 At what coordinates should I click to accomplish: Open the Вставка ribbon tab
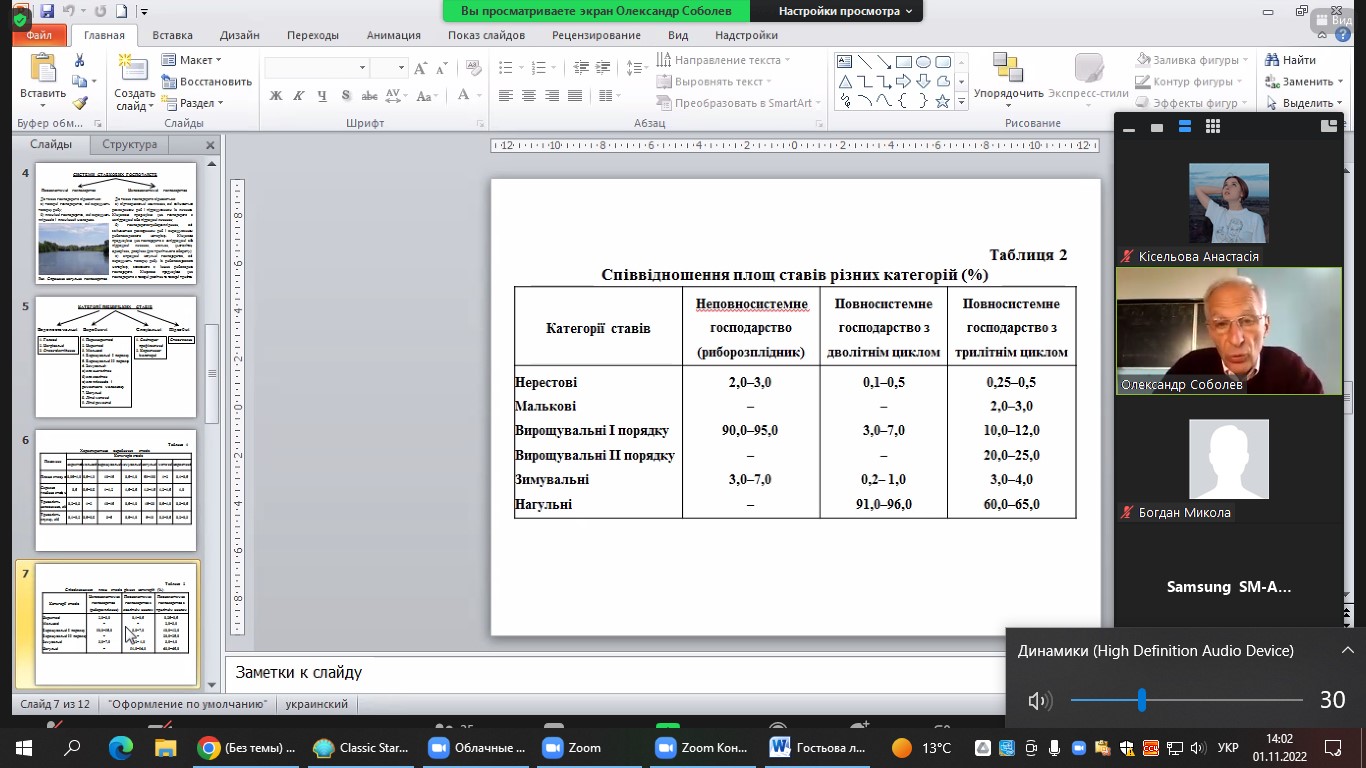click(x=173, y=35)
